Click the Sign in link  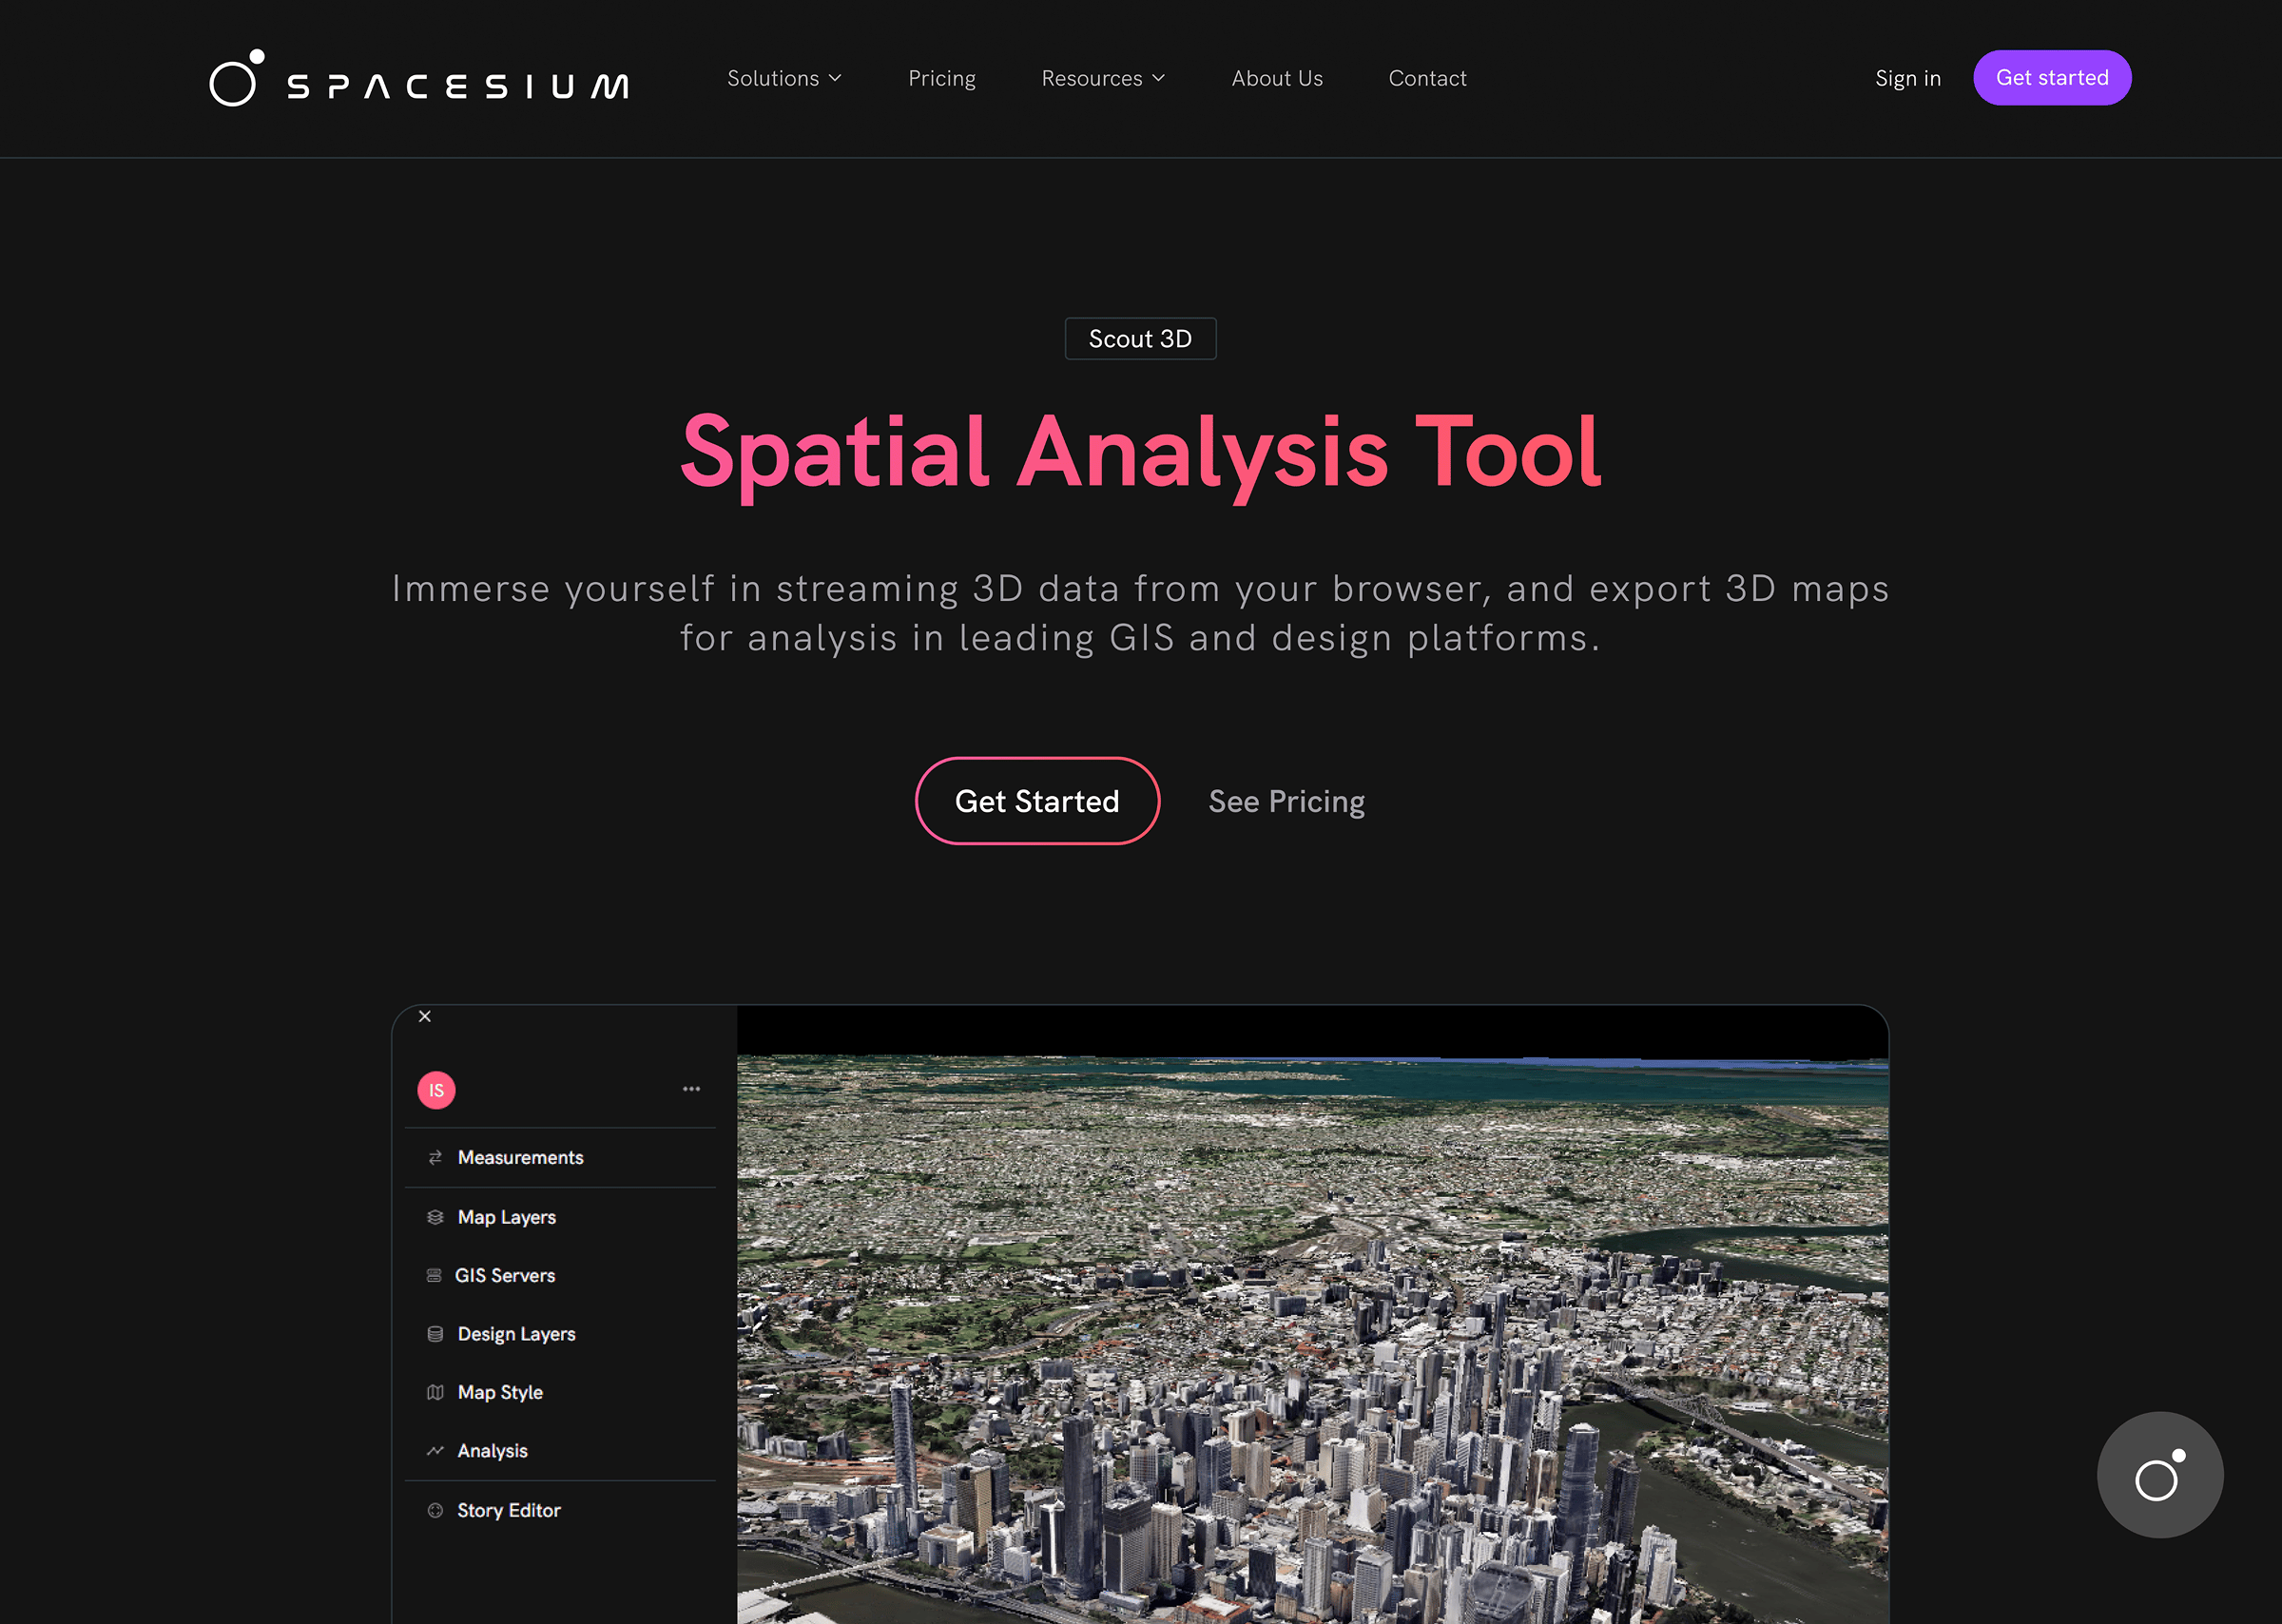click(x=1907, y=78)
